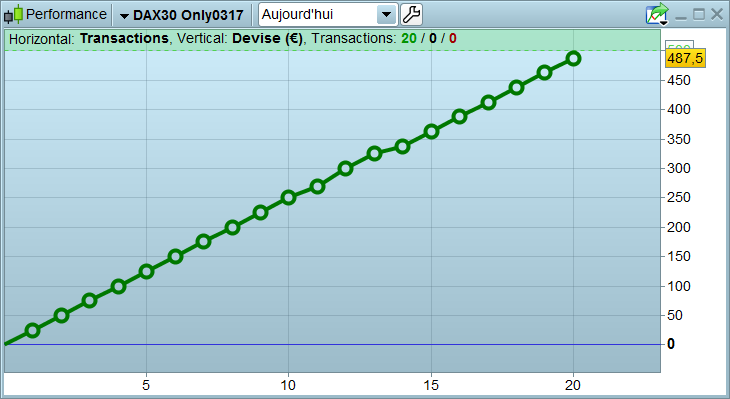Open the Aujourd'hui period dropdown
This screenshot has width=730, height=399.
328,14
